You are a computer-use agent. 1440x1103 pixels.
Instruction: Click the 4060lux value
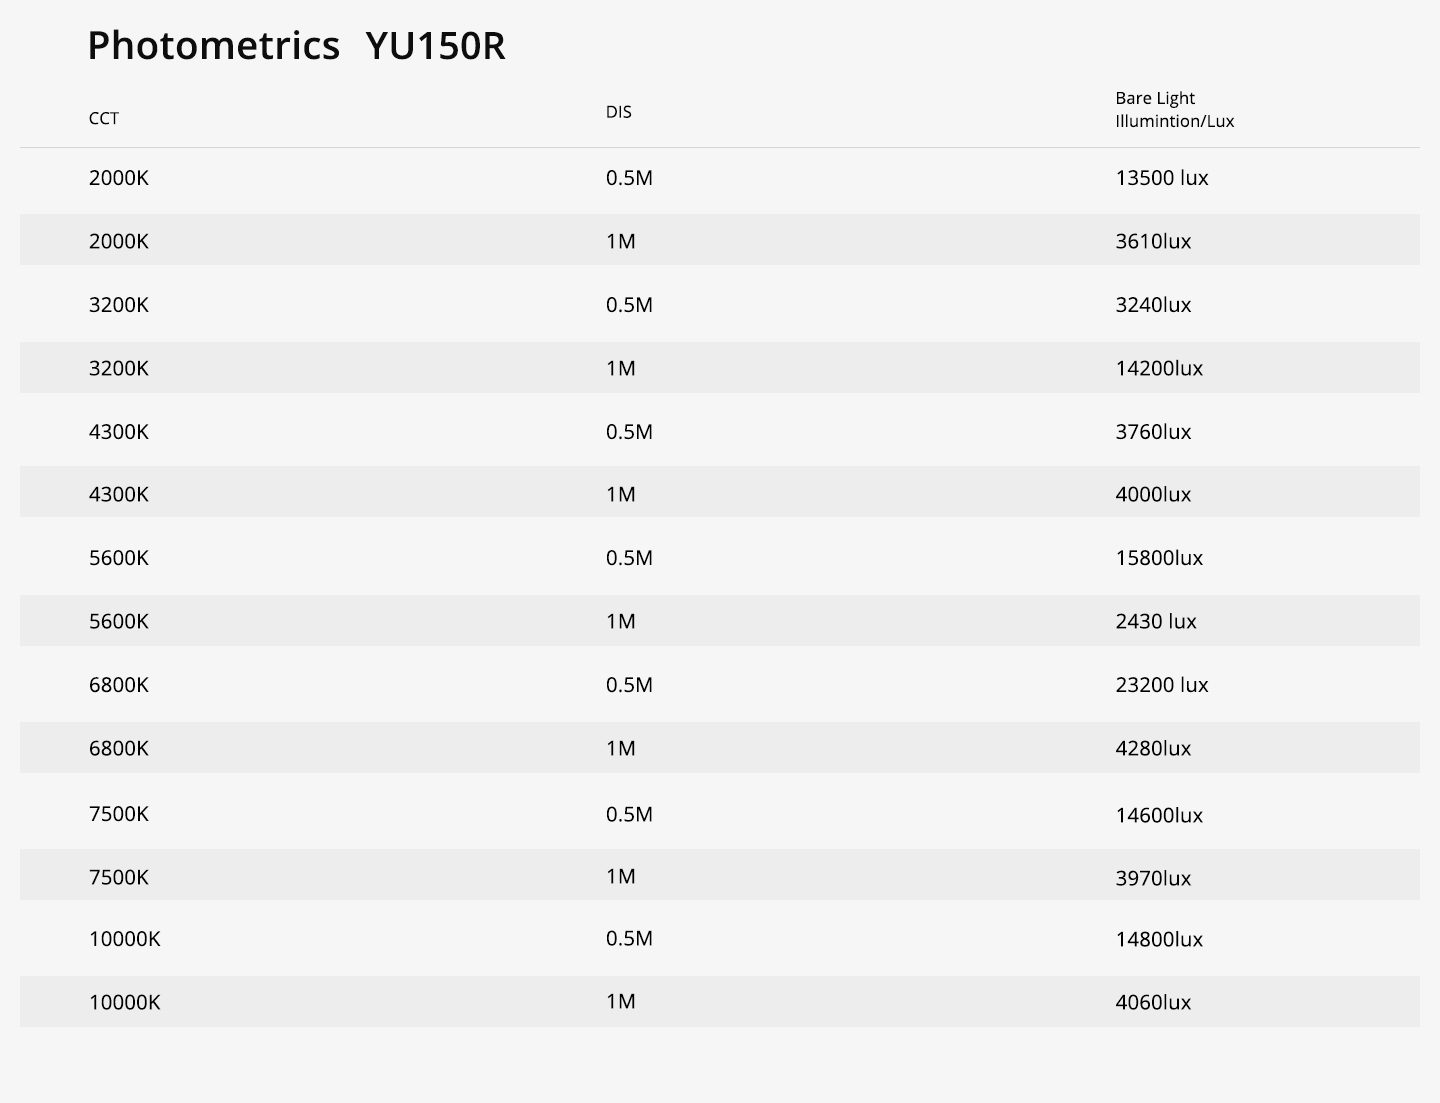pyautogui.click(x=1153, y=1002)
